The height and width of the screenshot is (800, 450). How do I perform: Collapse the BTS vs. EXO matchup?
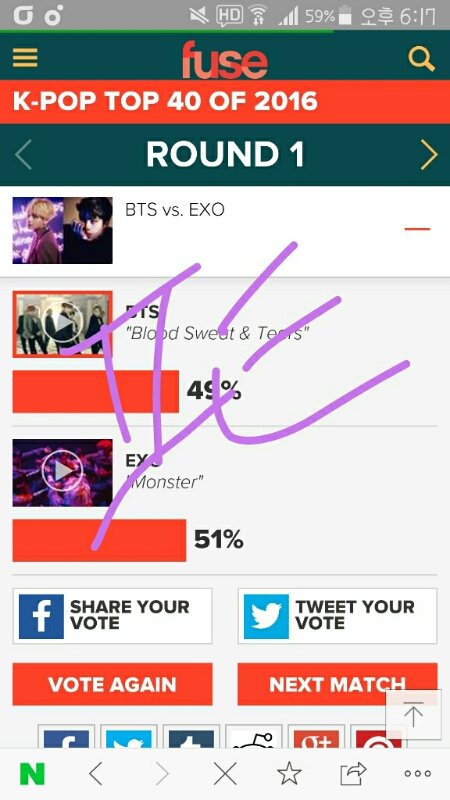[417, 229]
